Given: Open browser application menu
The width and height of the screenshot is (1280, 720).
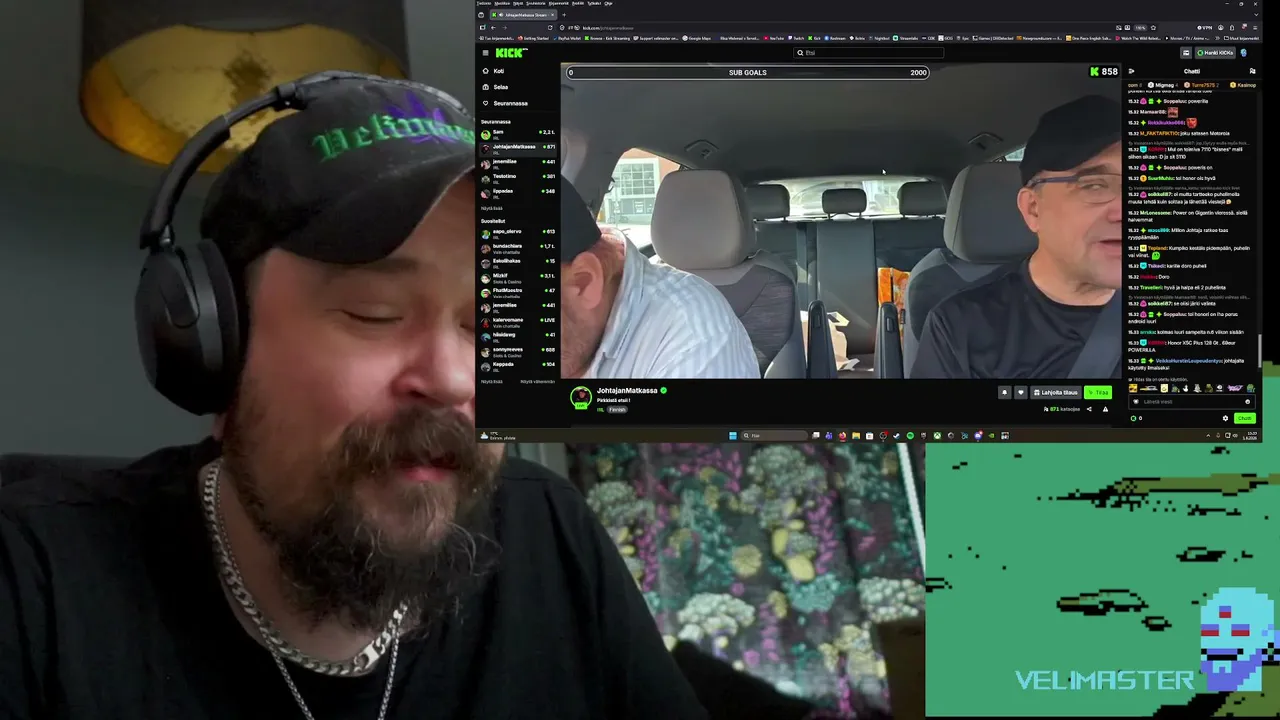Looking at the screenshot, I should (1254, 28).
